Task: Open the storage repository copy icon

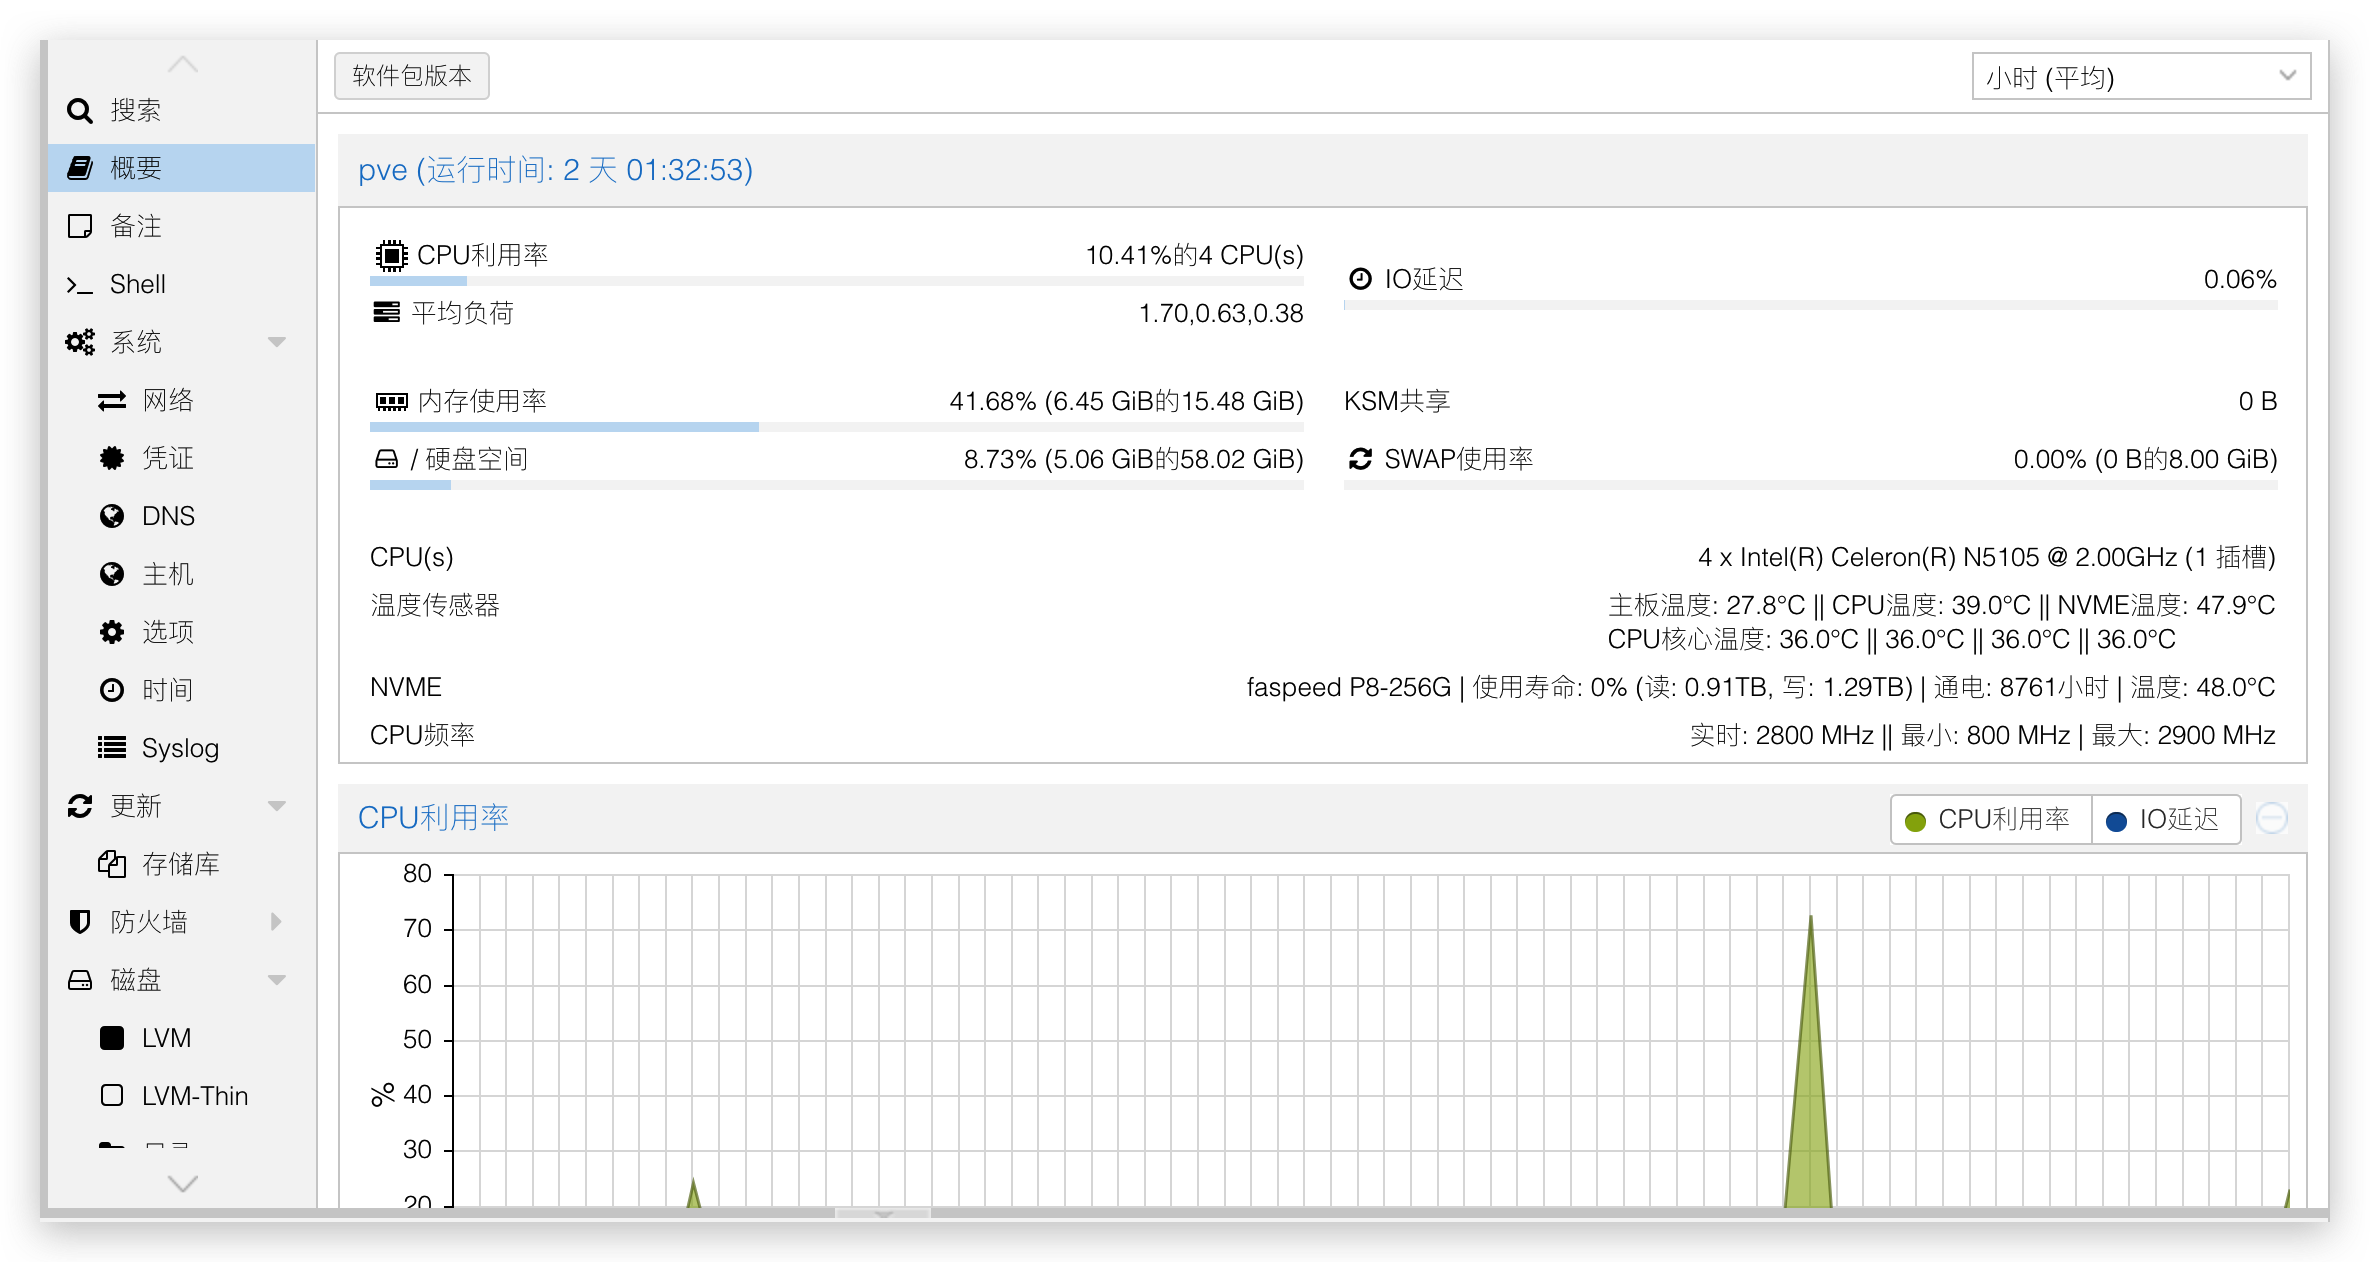Action: click(x=112, y=864)
